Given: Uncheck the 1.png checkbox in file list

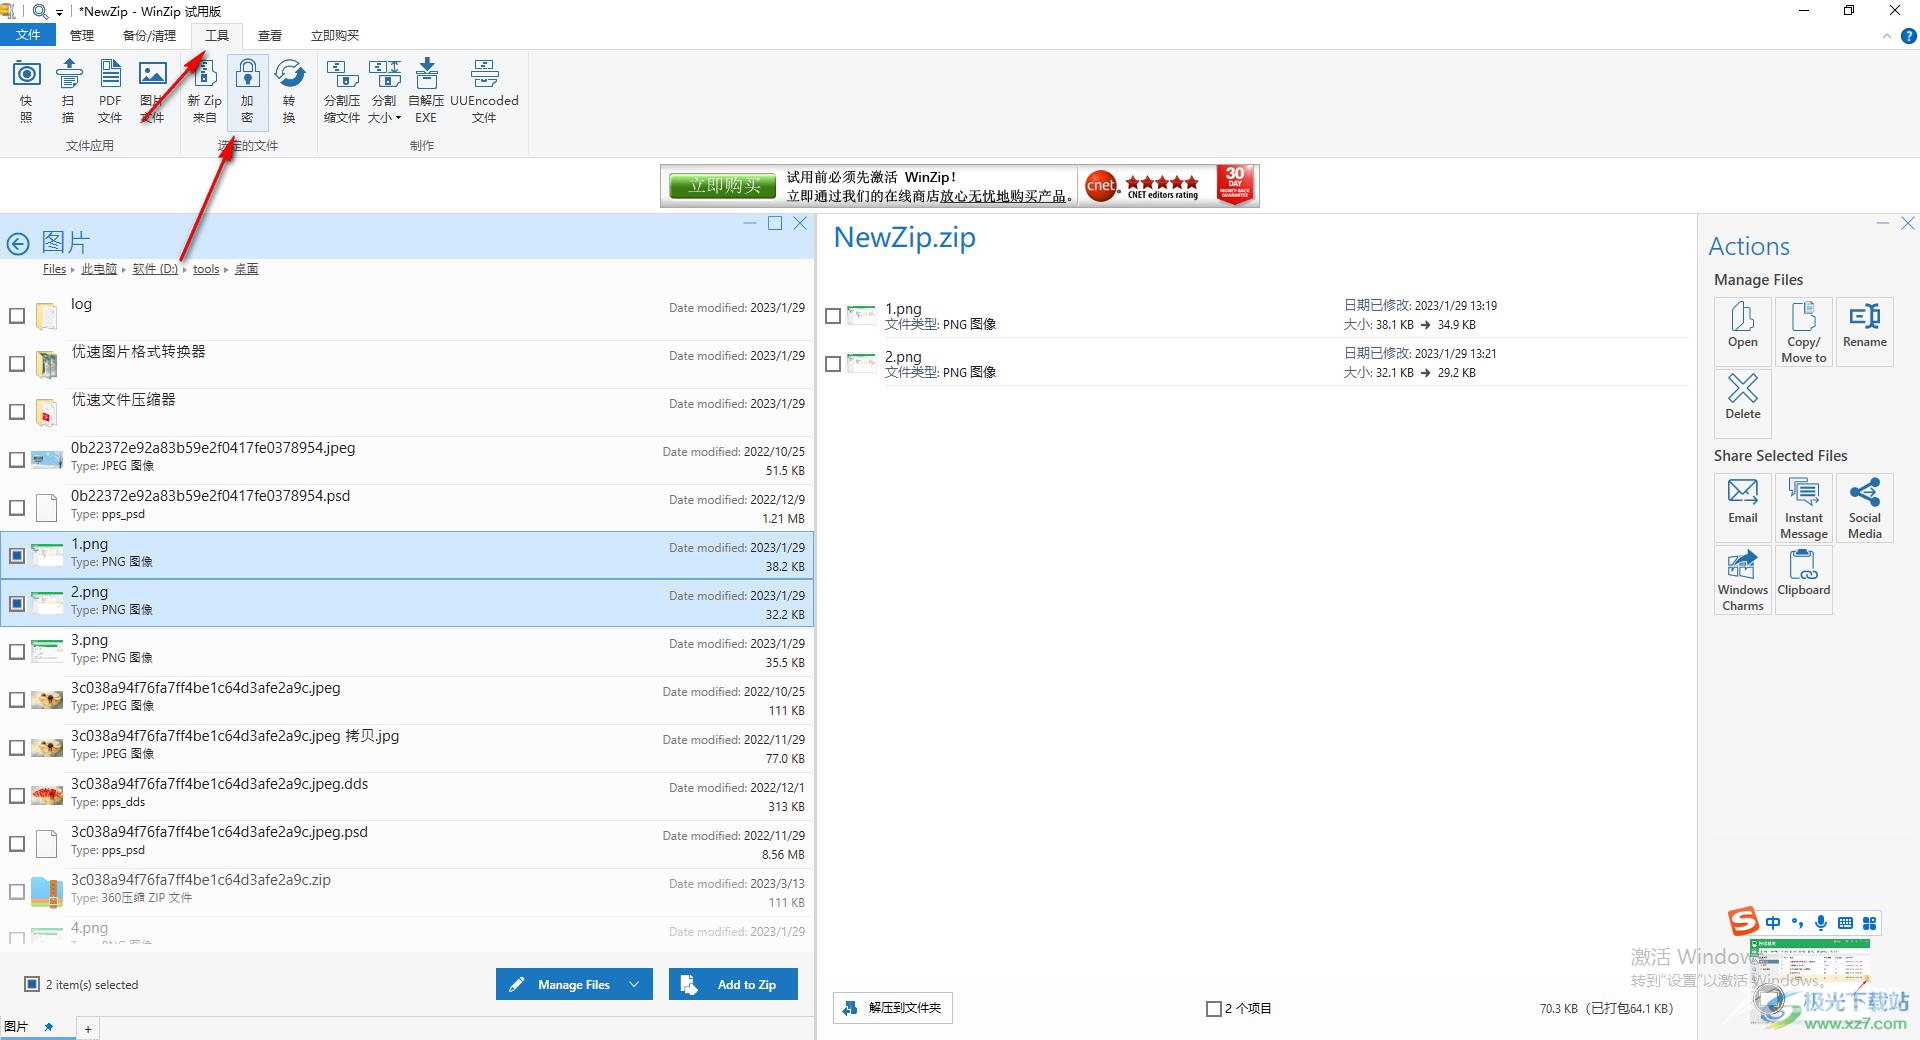Looking at the screenshot, I should [x=17, y=555].
